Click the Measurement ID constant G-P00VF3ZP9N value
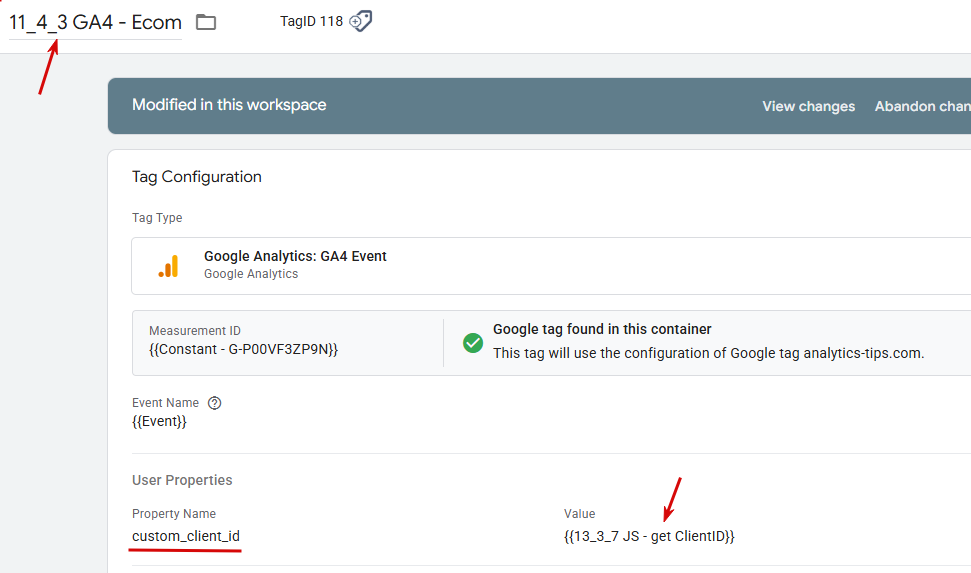 pos(243,350)
